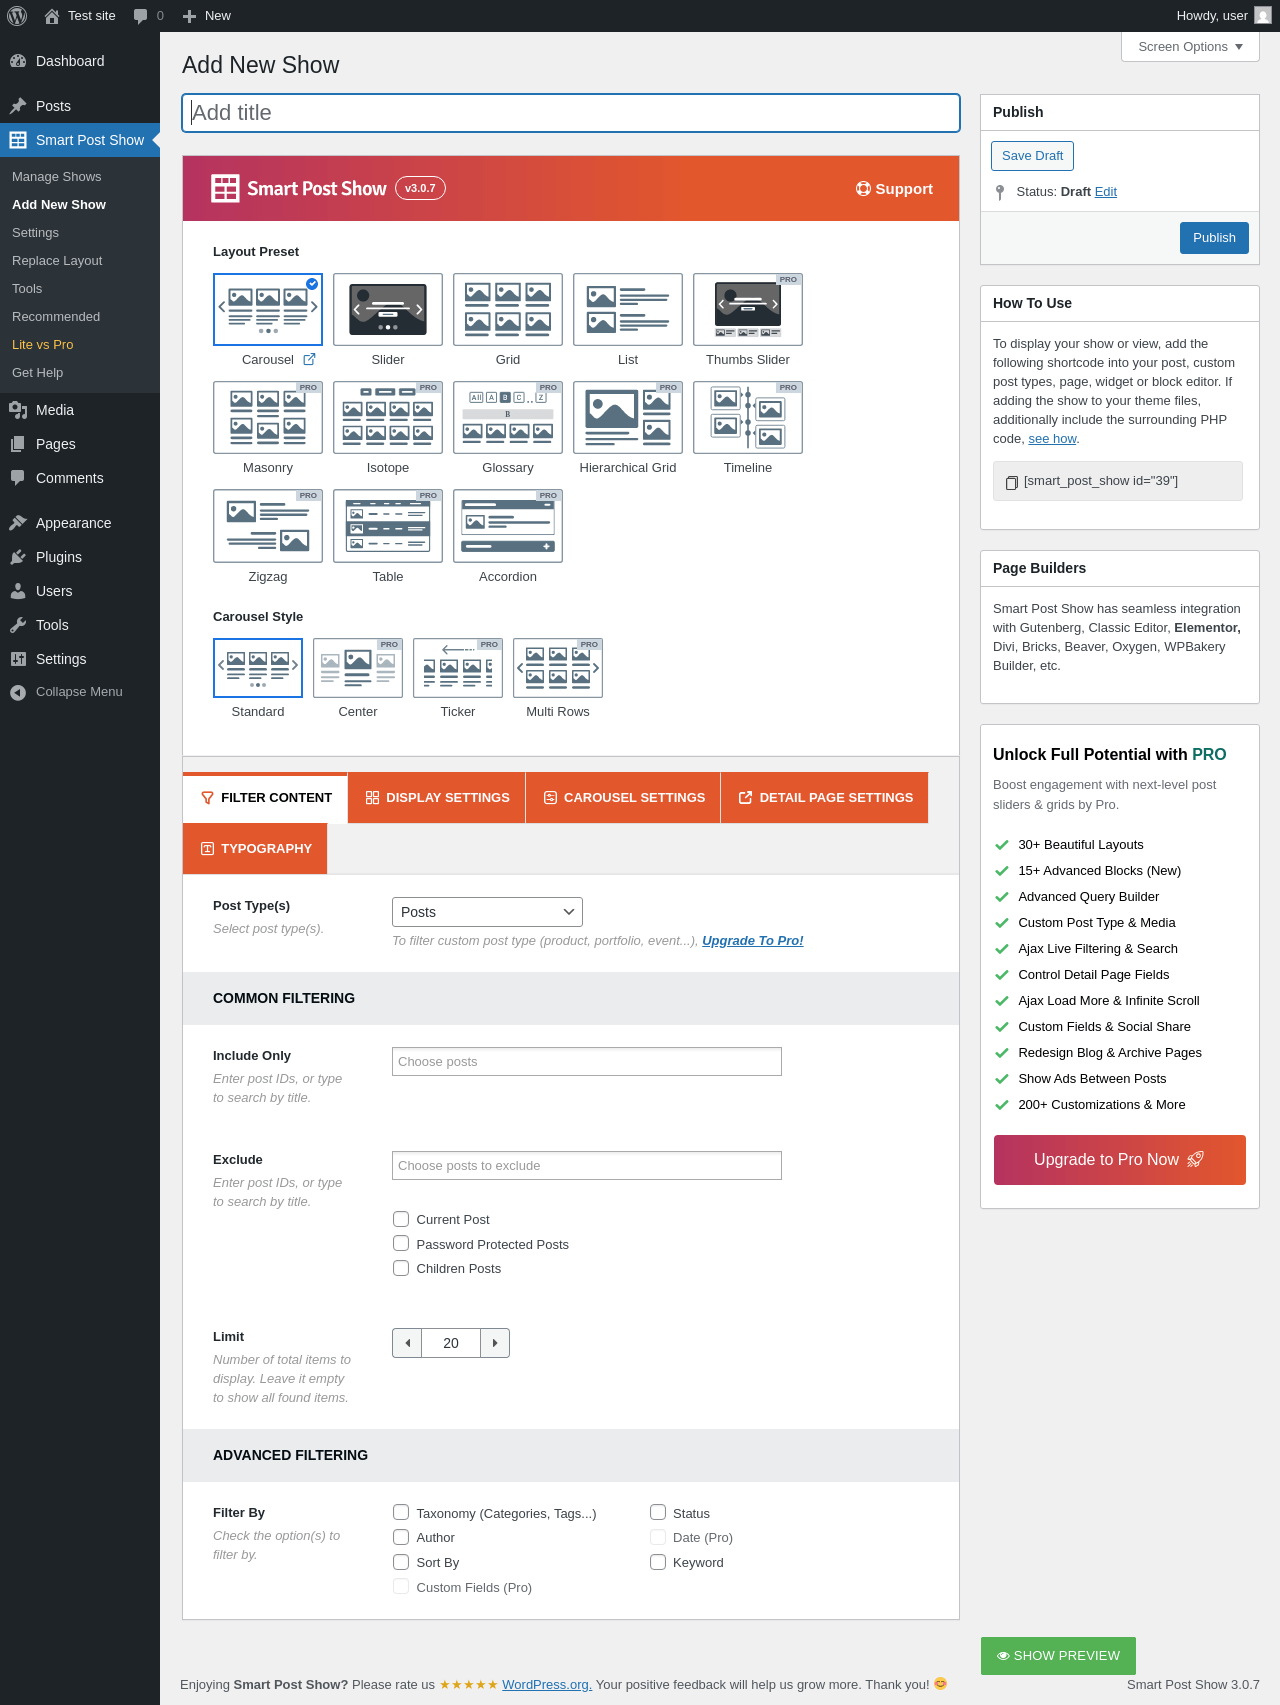Image resolution: width=1280 pixels, height=1705 pixels.
Task: Enable Children Posts exclusion
Action: [401, 1268]
